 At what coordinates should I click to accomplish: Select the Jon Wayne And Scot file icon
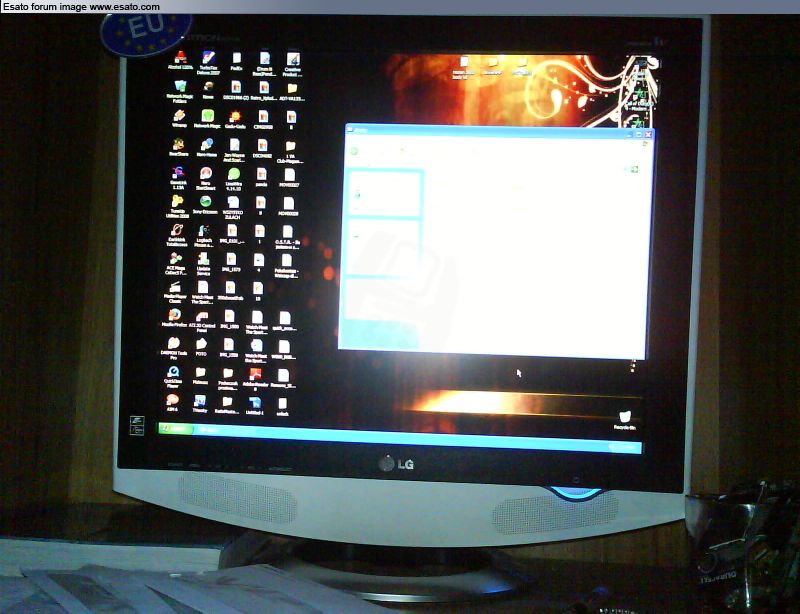[x=234, y=150]
